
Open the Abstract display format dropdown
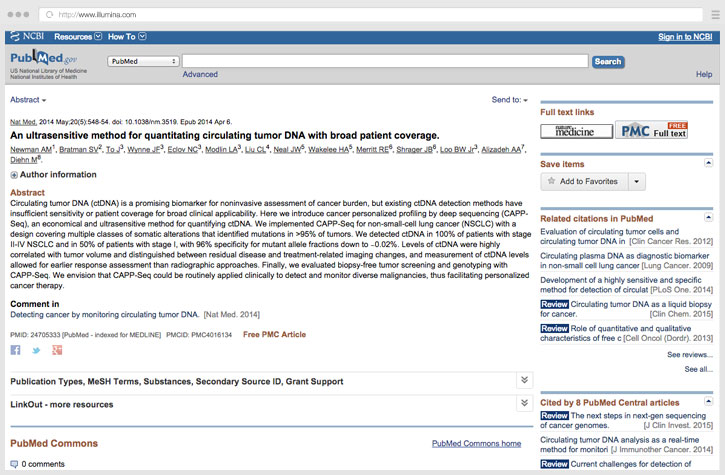(28, 100)
